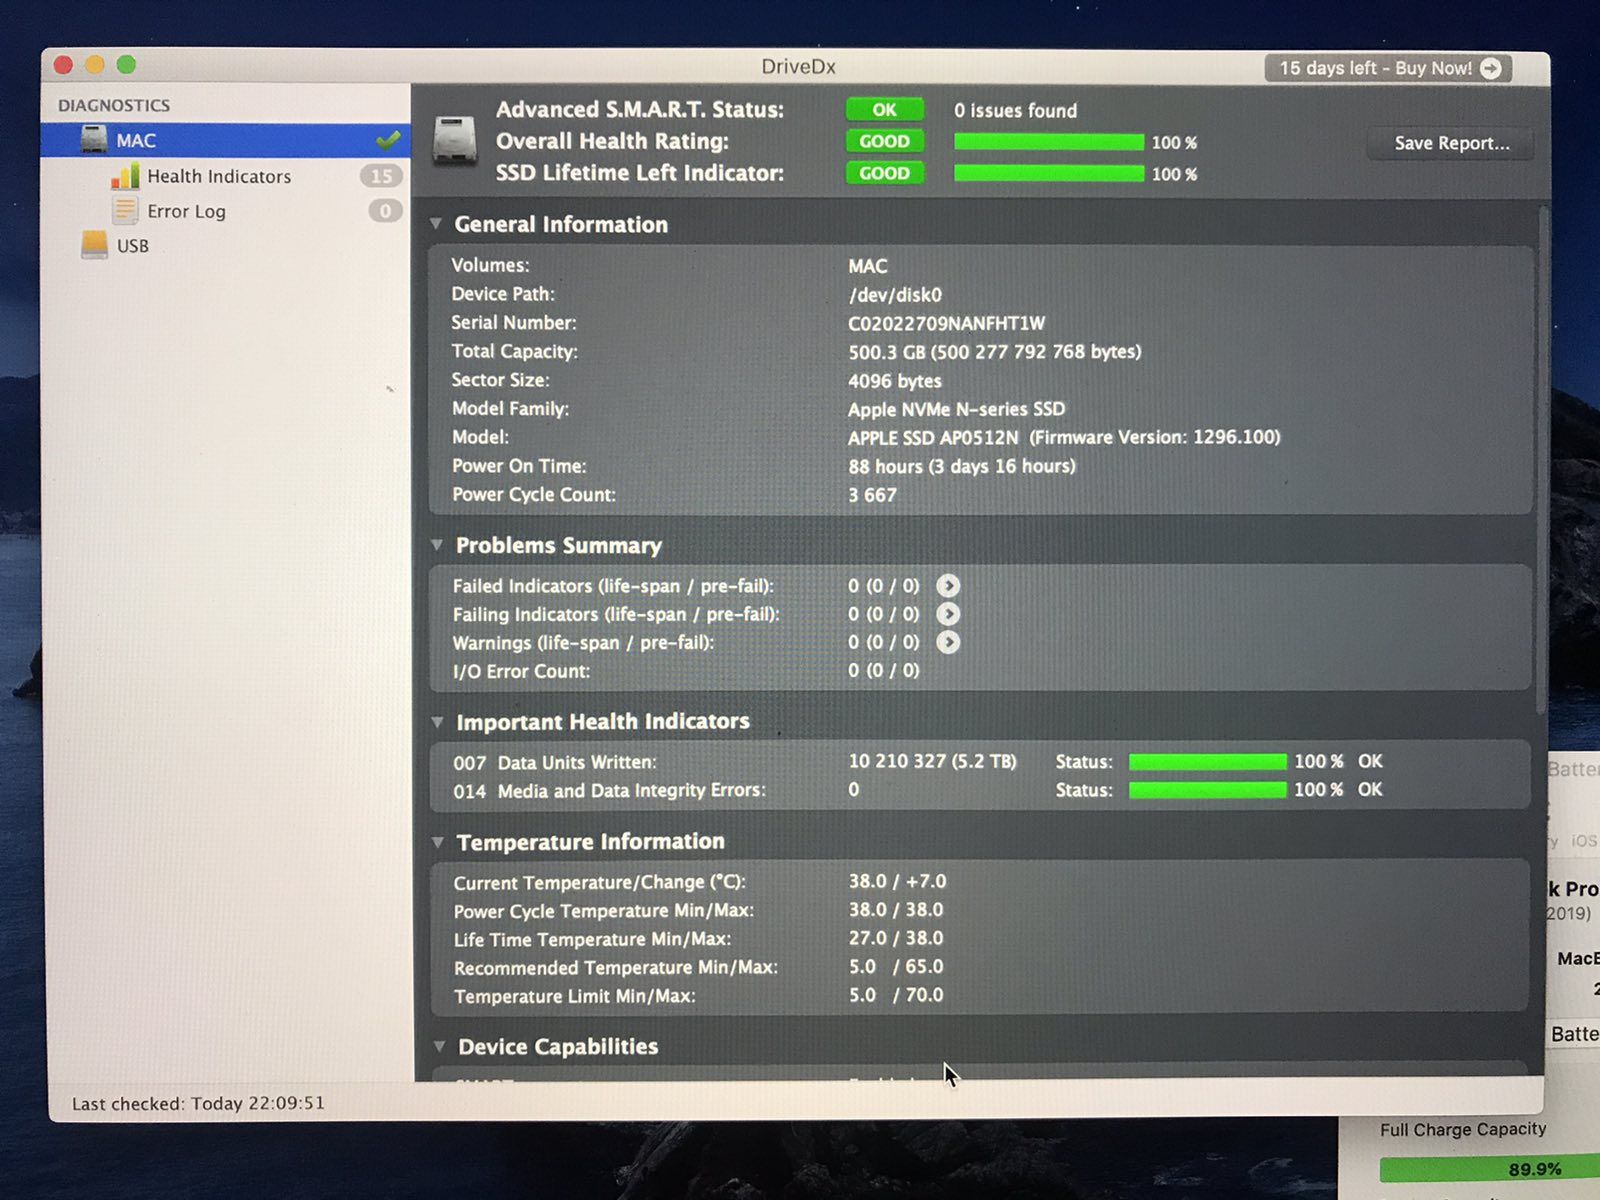Click the 15 days left Buy Now button
This screenshot has height=1200, width=1600.
tap(1388, 68)
